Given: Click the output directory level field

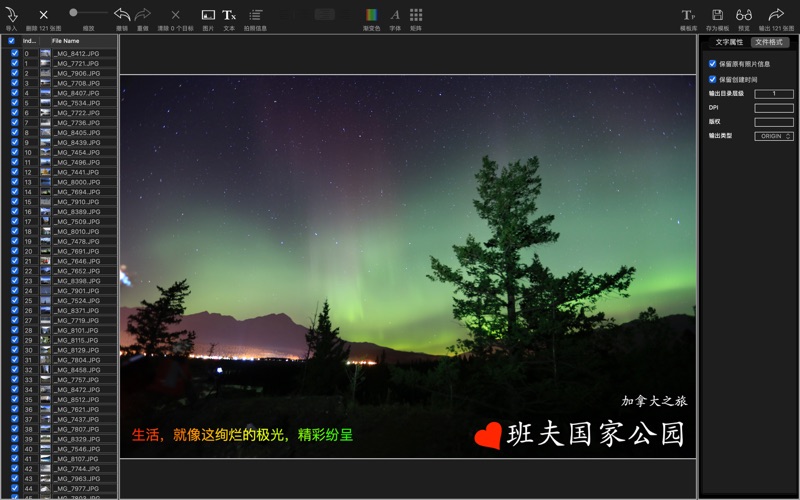Looking at the screenshot, I should point(774,94).
